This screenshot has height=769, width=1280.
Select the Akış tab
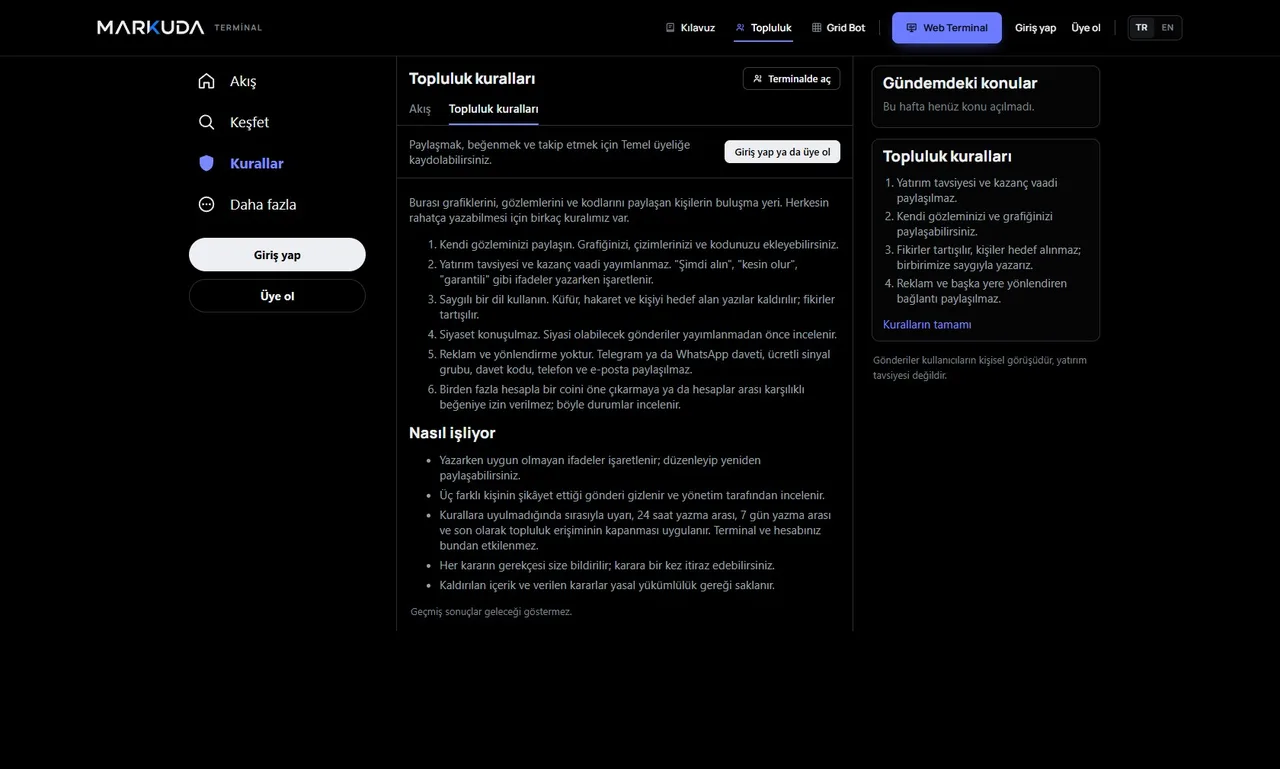(420, 109)
